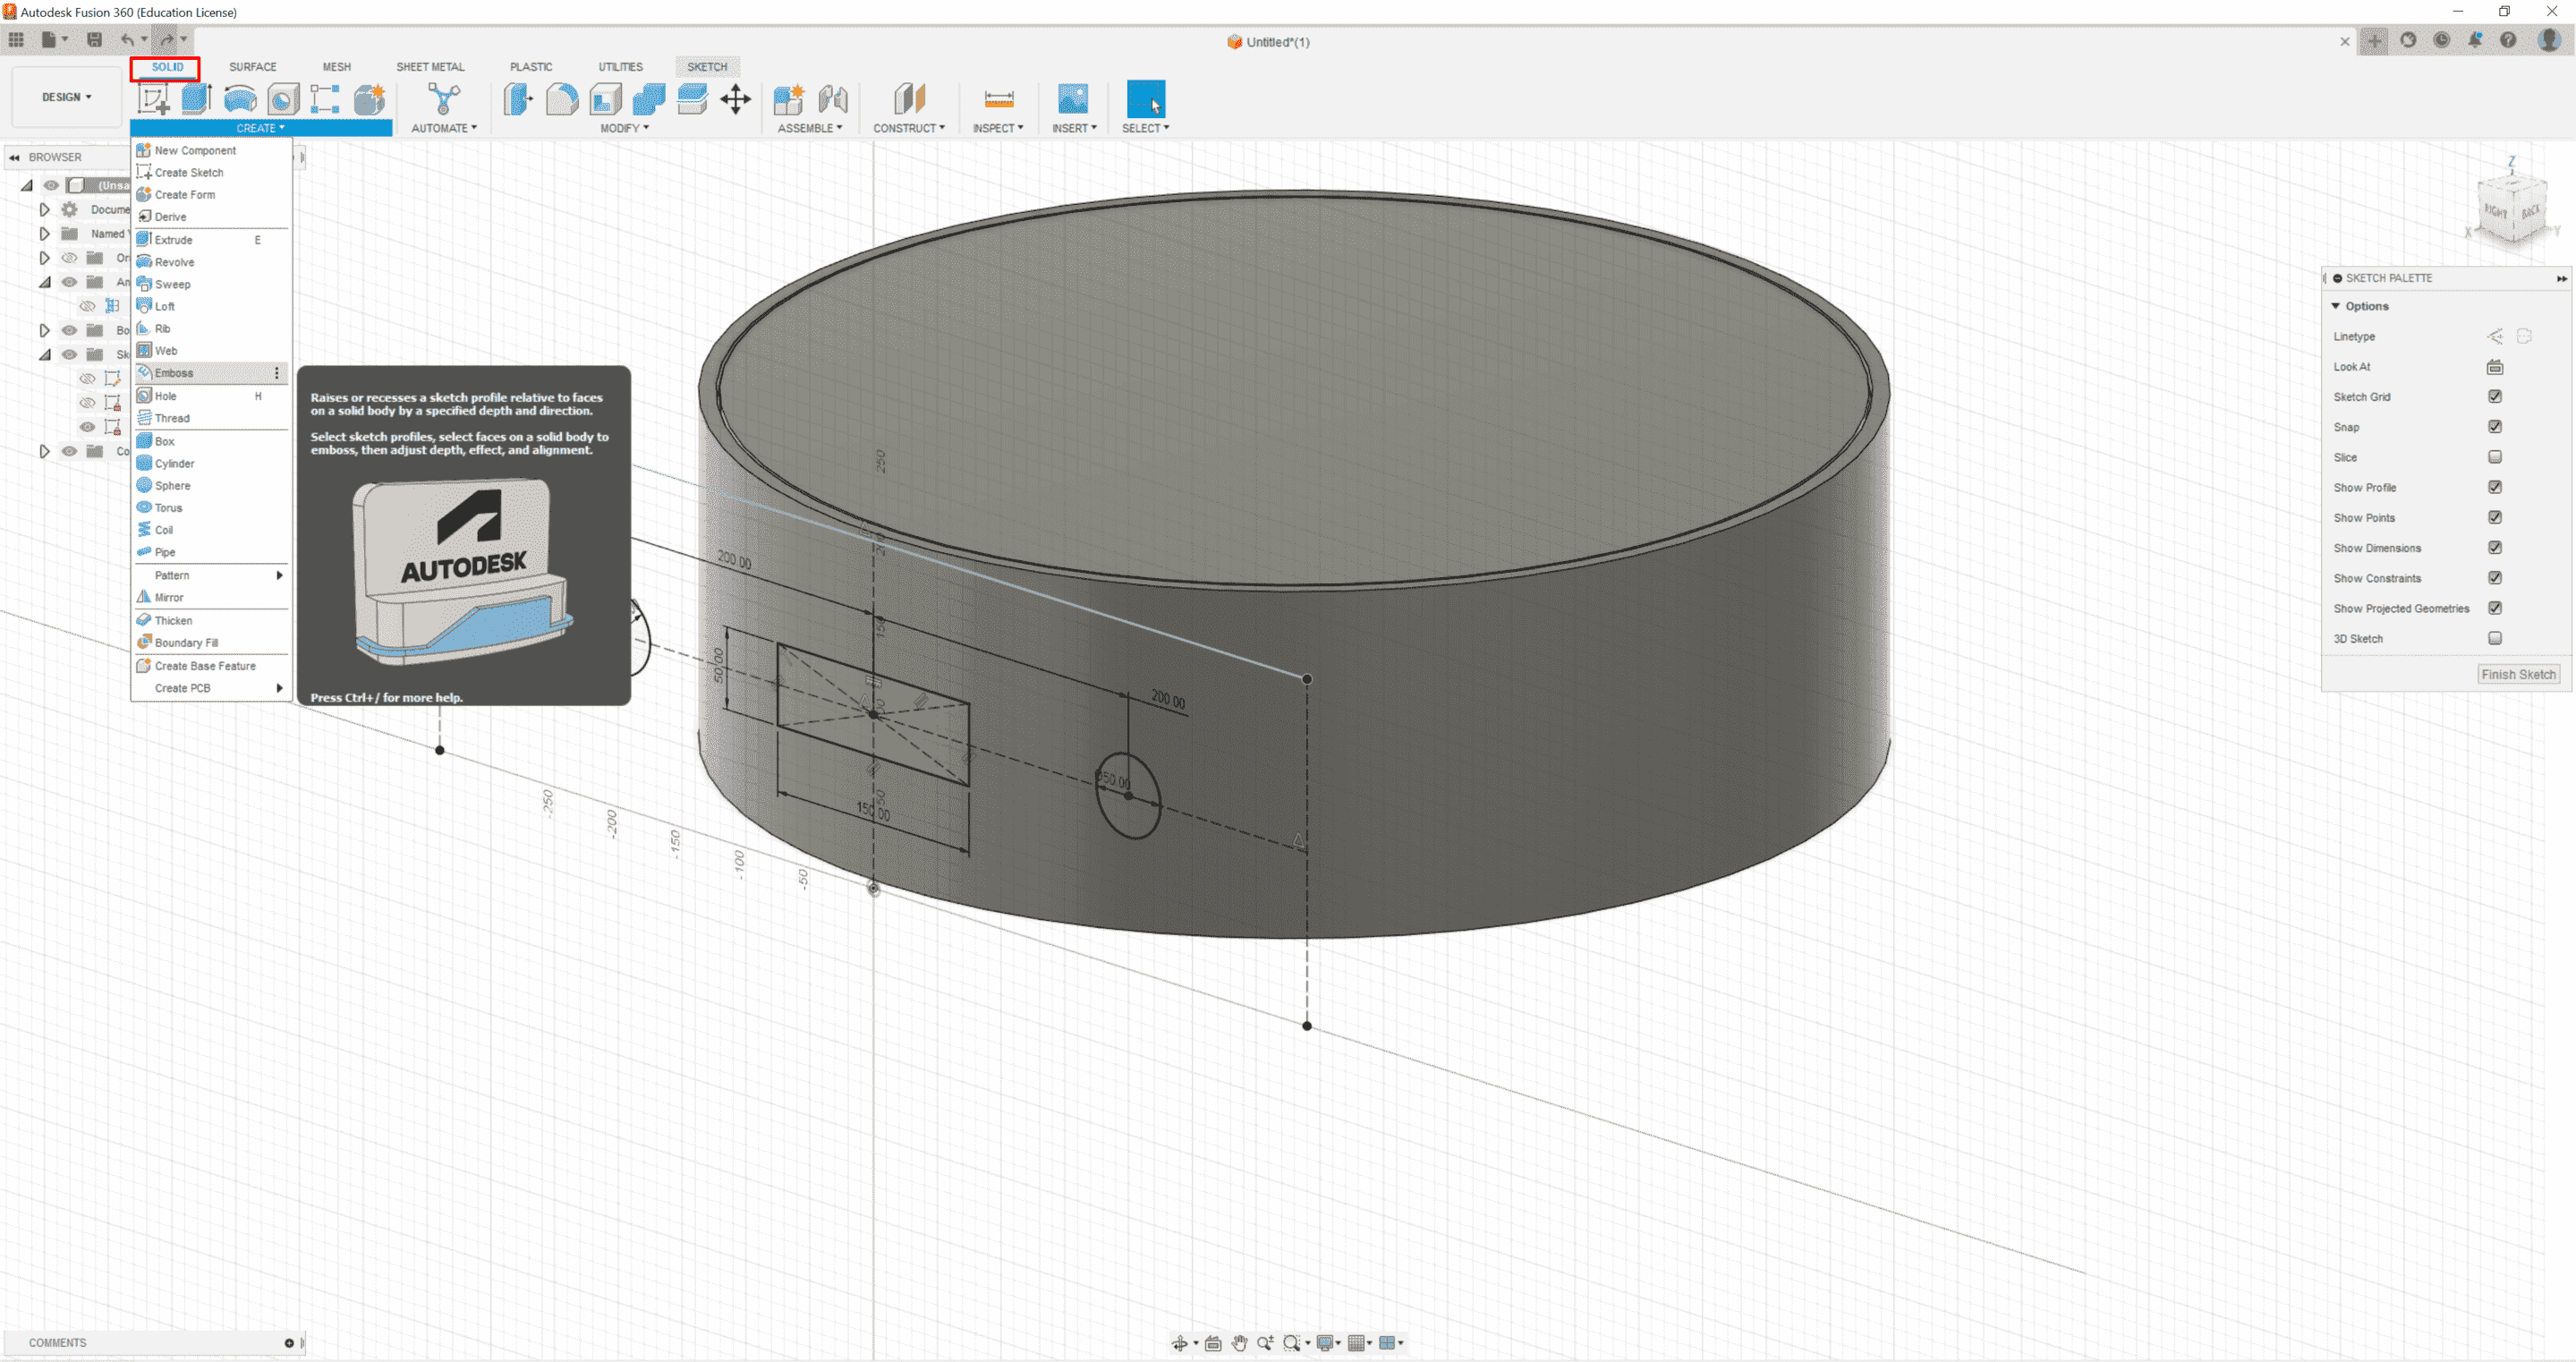Expand the Named Views tree node
2576x1362 pixels.
coord(44,234)
